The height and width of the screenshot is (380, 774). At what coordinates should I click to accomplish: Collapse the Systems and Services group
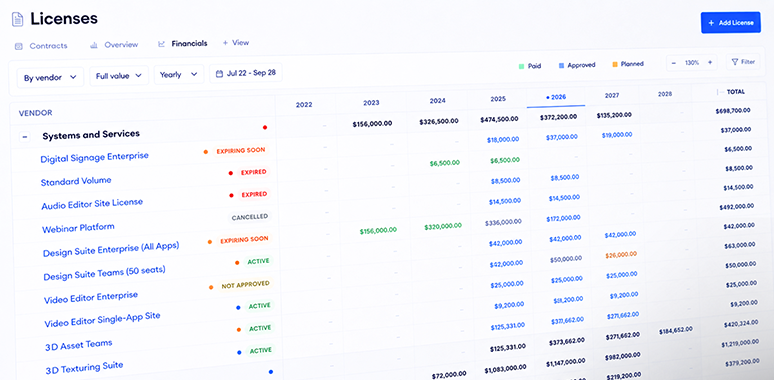point(25,137)
